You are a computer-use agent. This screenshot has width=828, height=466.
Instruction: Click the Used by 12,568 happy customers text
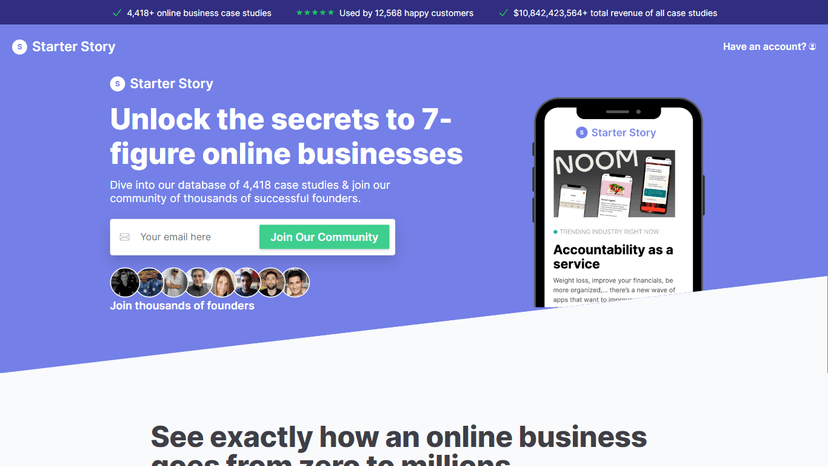(x=406, y=13)
